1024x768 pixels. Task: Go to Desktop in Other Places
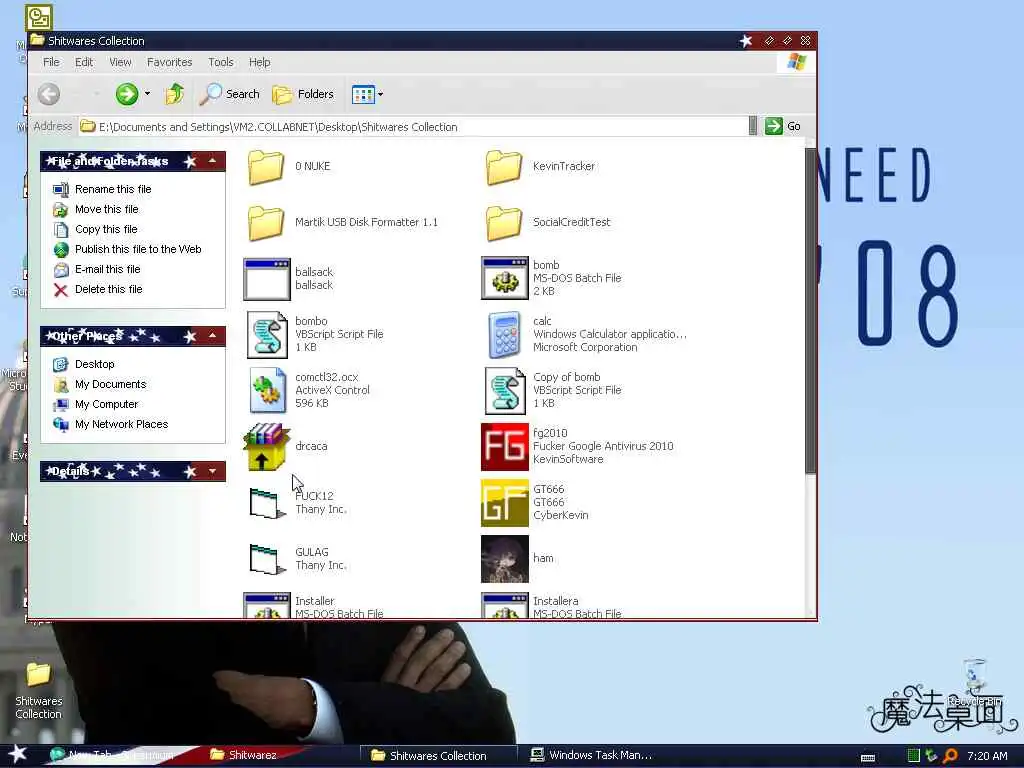pyautogui.click(x=95, y=364)
